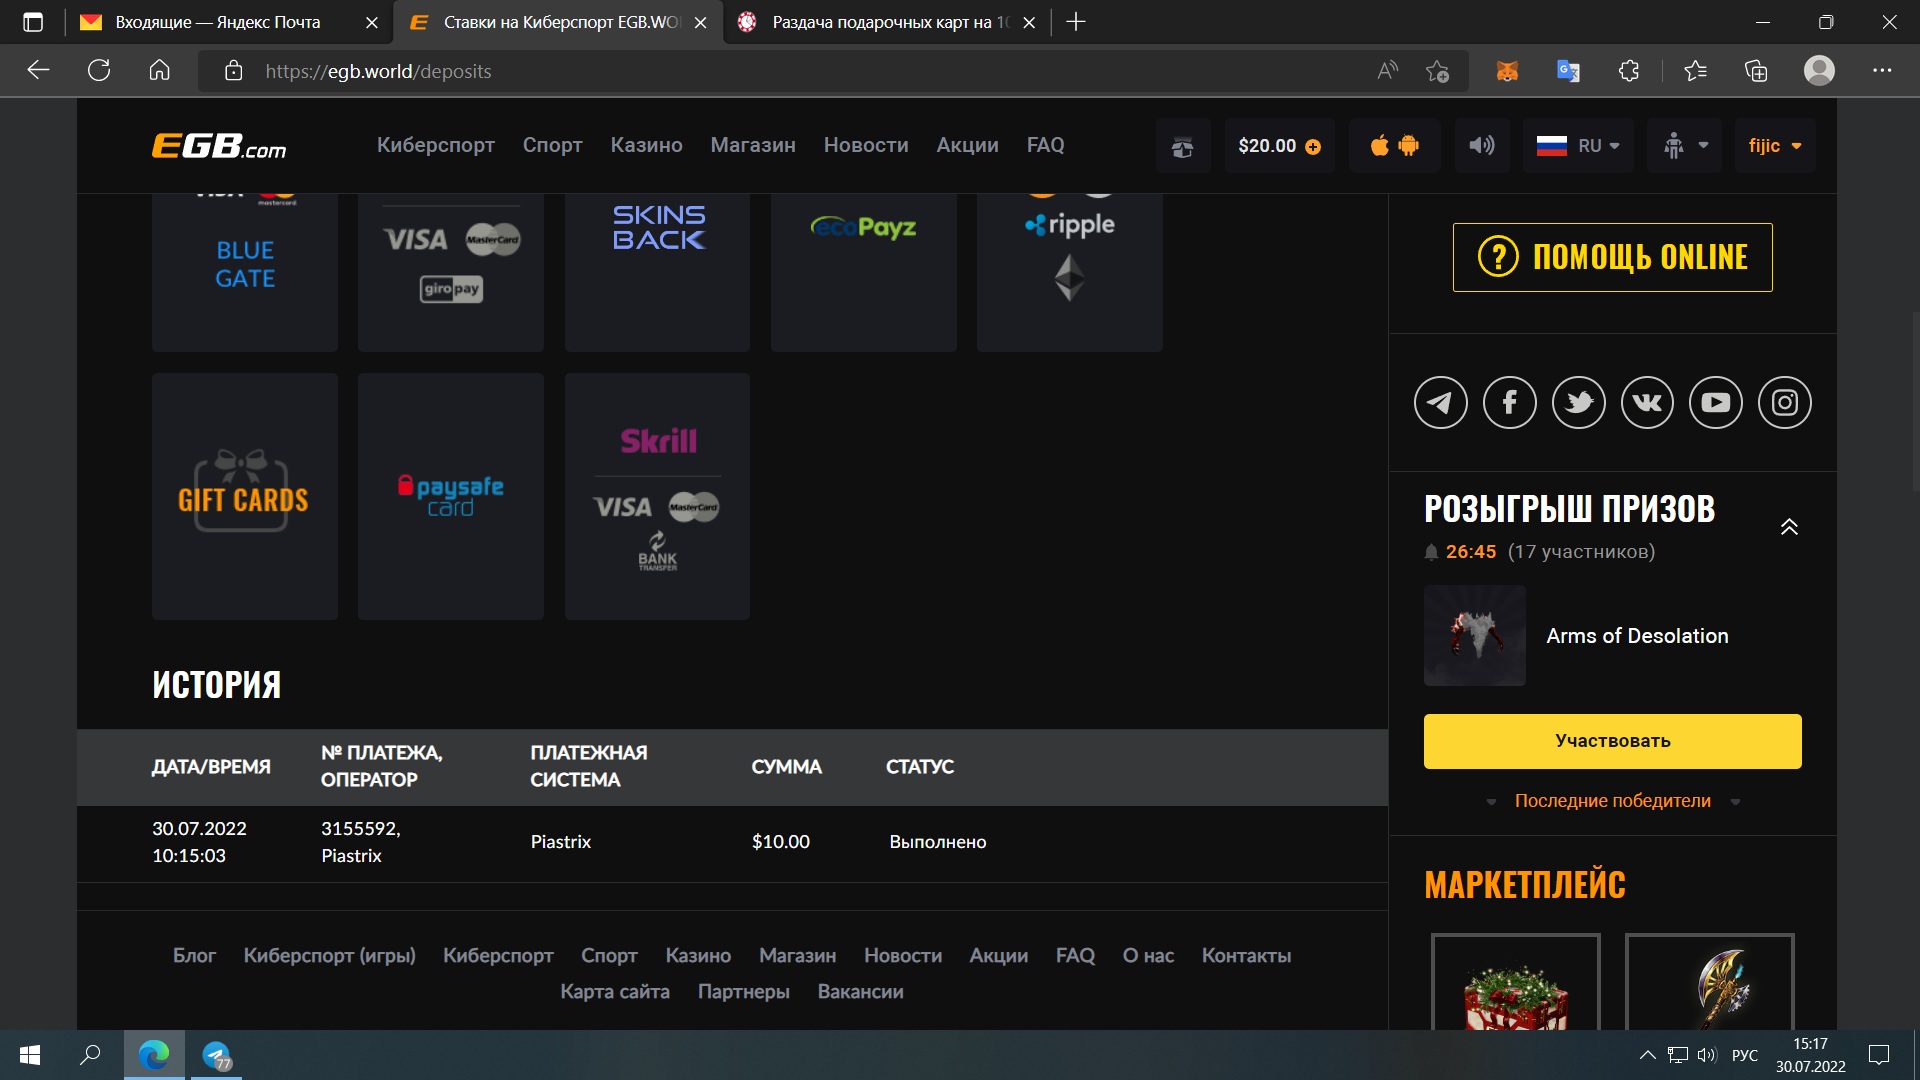Open the Facebook social icon
The image size is (1920, 1080).
(x=1509, y=403)
